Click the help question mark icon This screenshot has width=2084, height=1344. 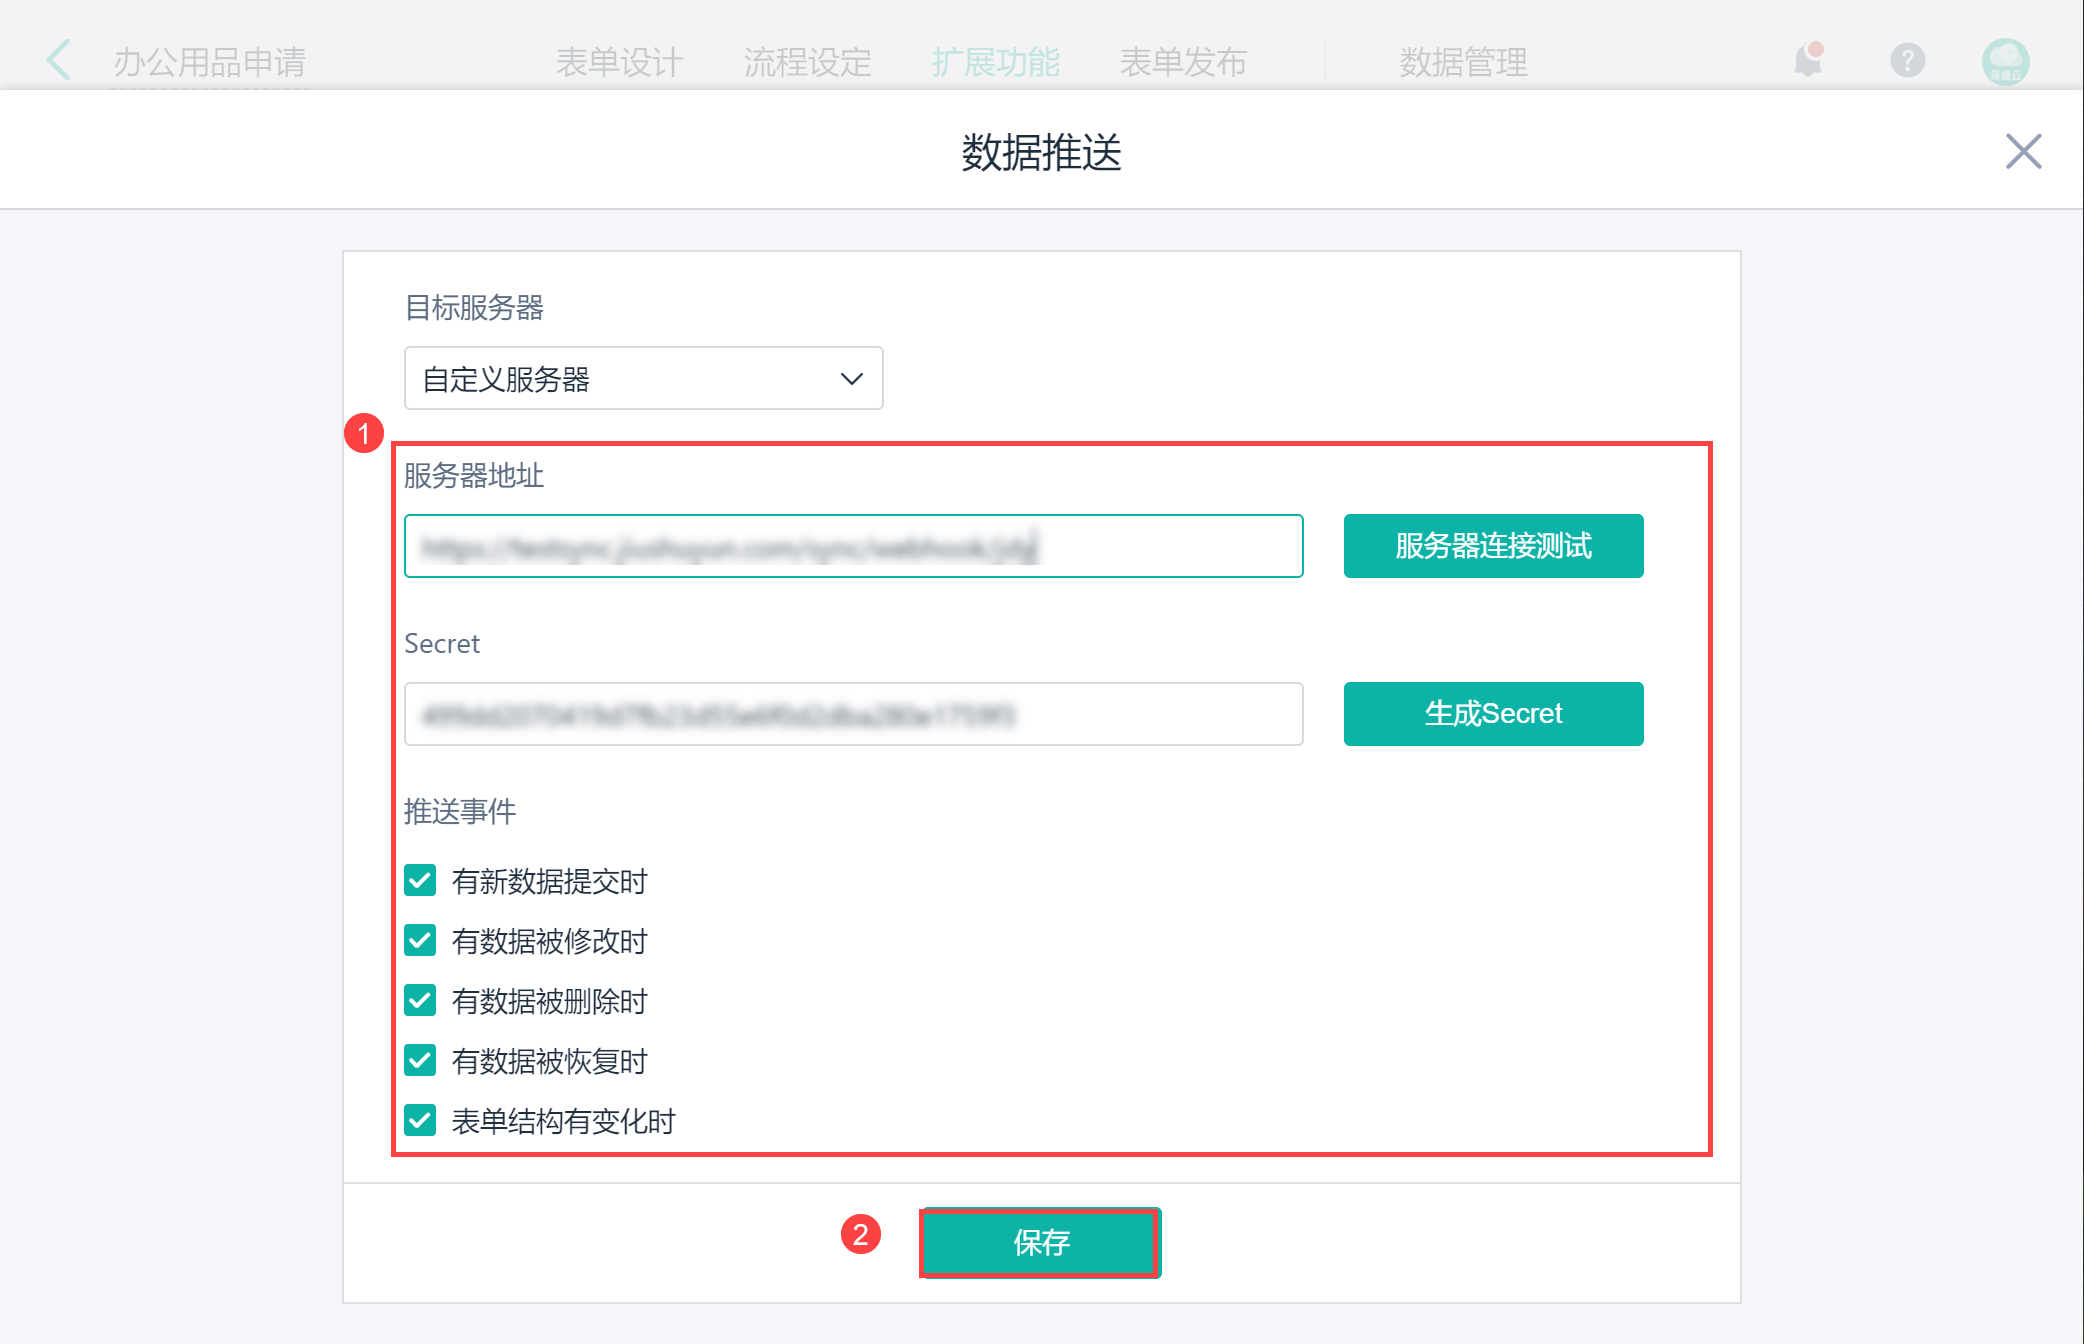tap(1907, 60)
